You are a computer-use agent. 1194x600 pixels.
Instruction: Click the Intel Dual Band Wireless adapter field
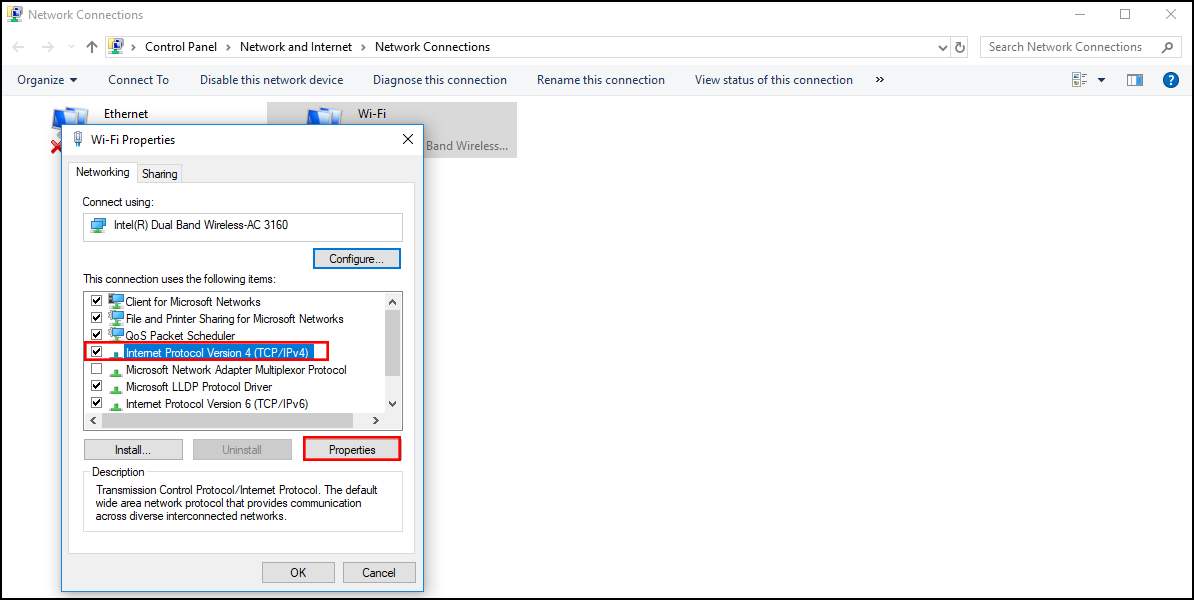click(x=242, y=227)
